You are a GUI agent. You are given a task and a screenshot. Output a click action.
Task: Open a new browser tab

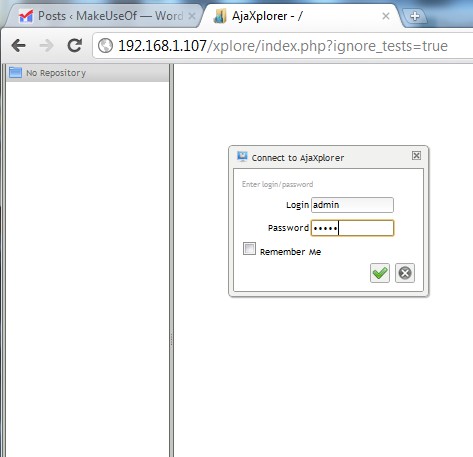coord(414,16)
